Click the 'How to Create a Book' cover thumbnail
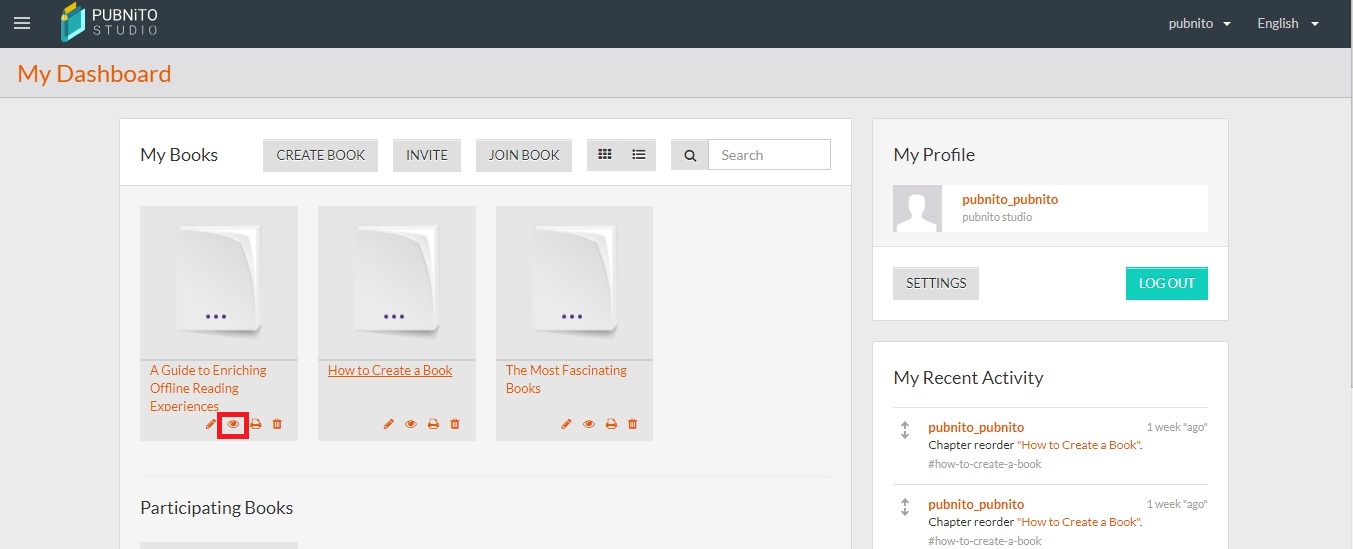Image resolution: width=1353 pixels, height=549 pixels. pyautogui.click(x=396, y=282)
